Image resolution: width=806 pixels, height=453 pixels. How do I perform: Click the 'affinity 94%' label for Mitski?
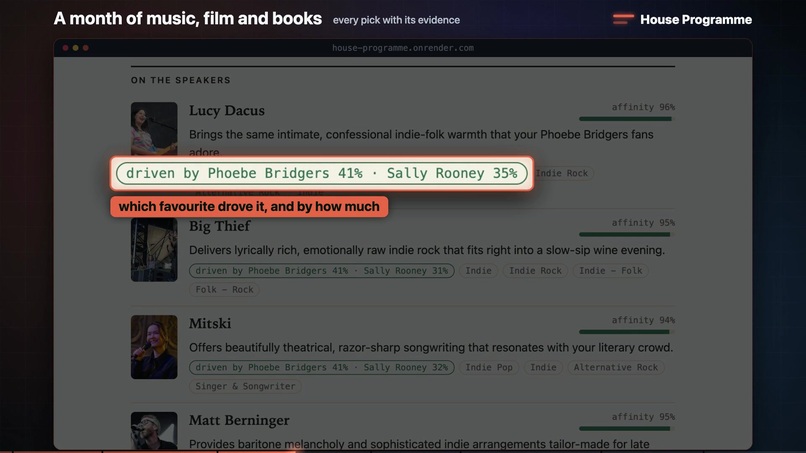click(x=643, y=320)
